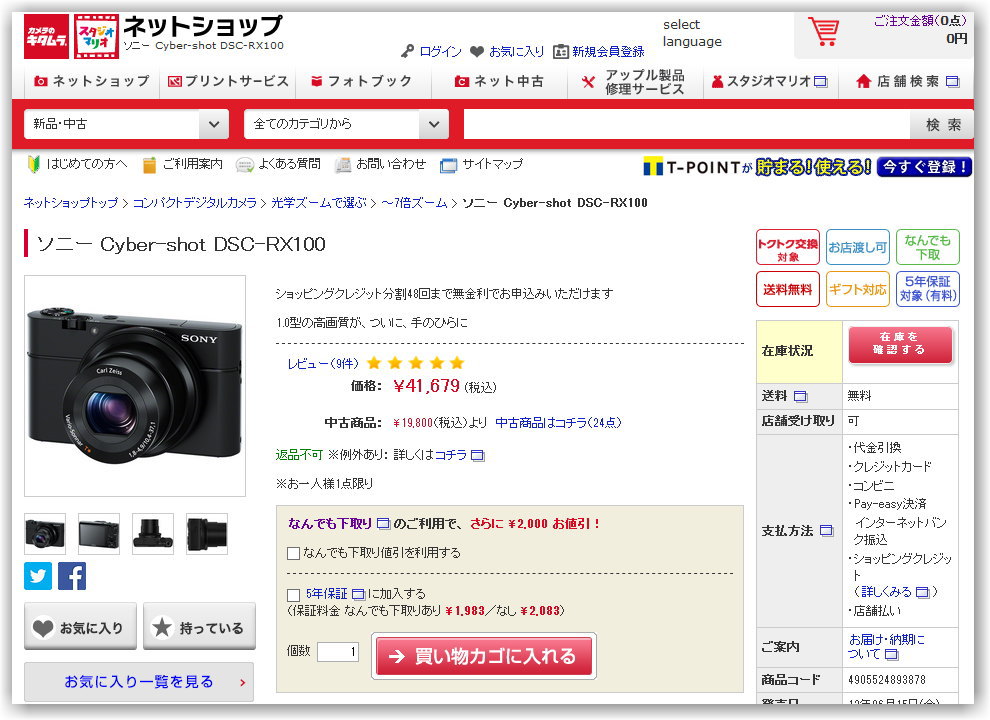Click popup icon after 返品不可 コチラ
The height and width of the screenshot is (720, 990).
tap(478, 455)
